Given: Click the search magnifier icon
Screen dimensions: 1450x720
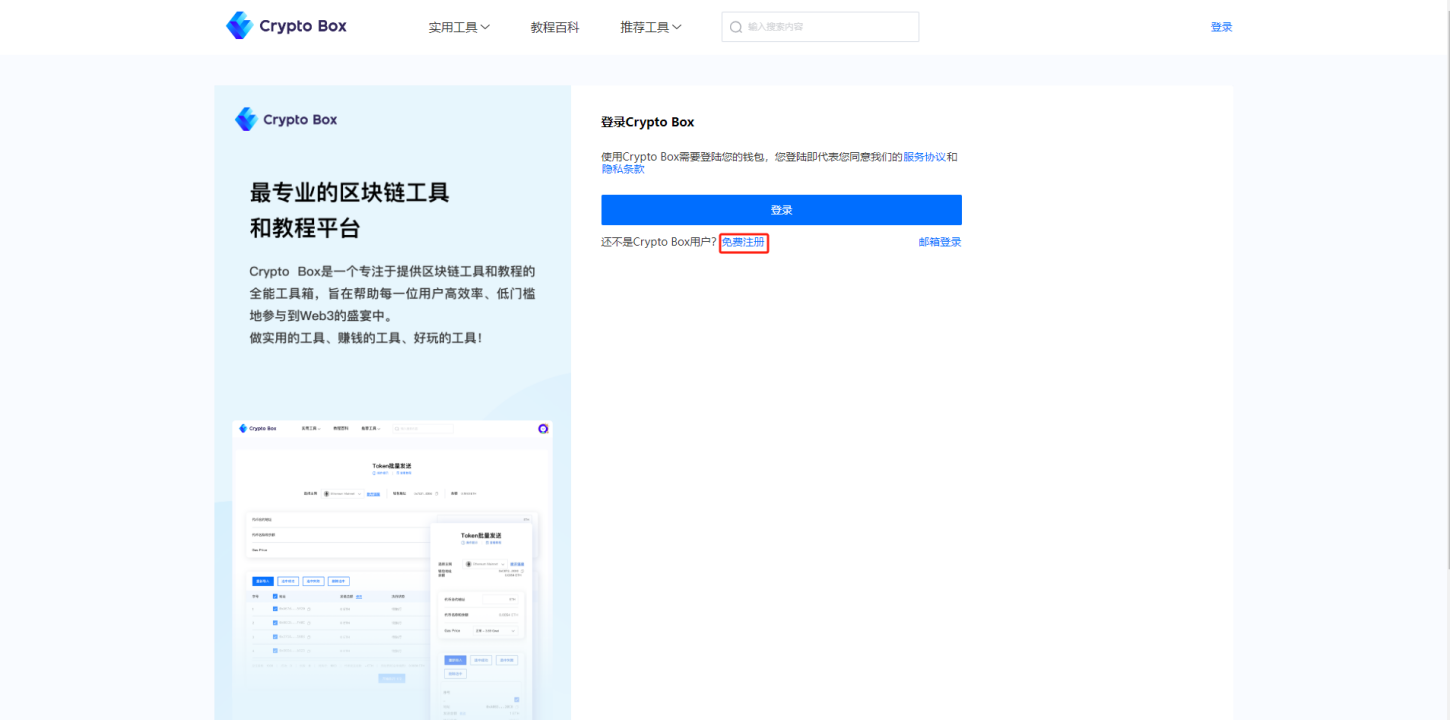Looking at the screenshot, I should pyautogui.click(x=736, y=27).
